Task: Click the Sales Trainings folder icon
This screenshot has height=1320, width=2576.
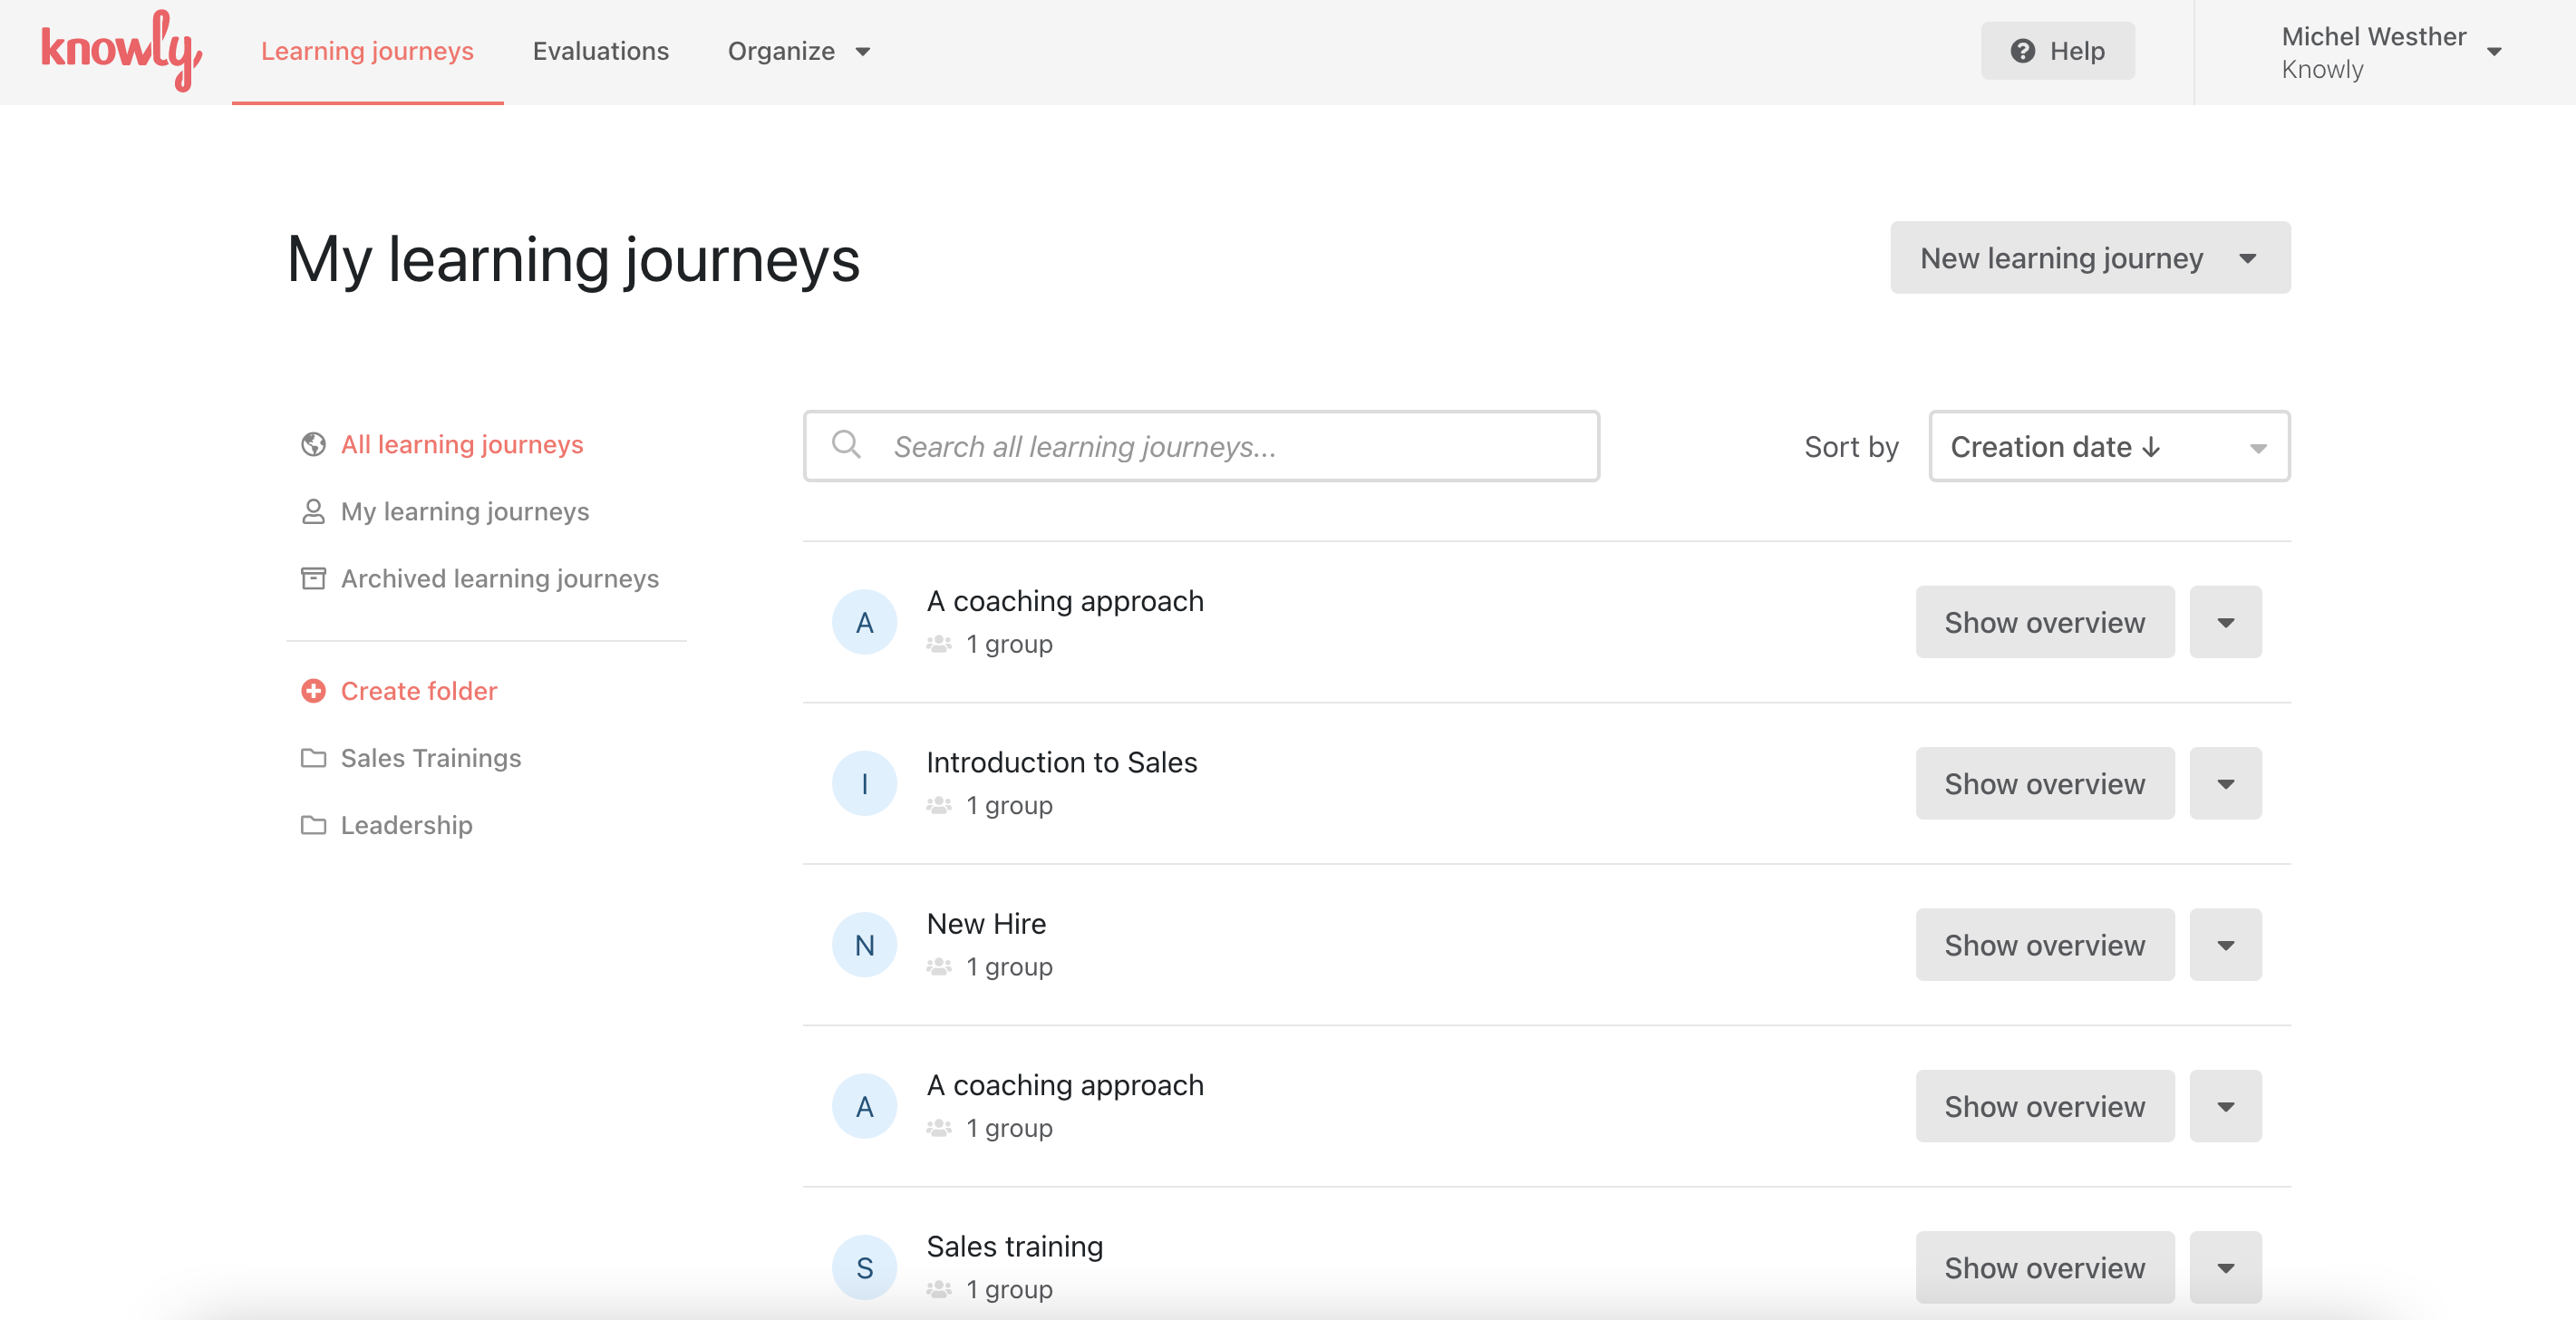Action: pos(313,758)
